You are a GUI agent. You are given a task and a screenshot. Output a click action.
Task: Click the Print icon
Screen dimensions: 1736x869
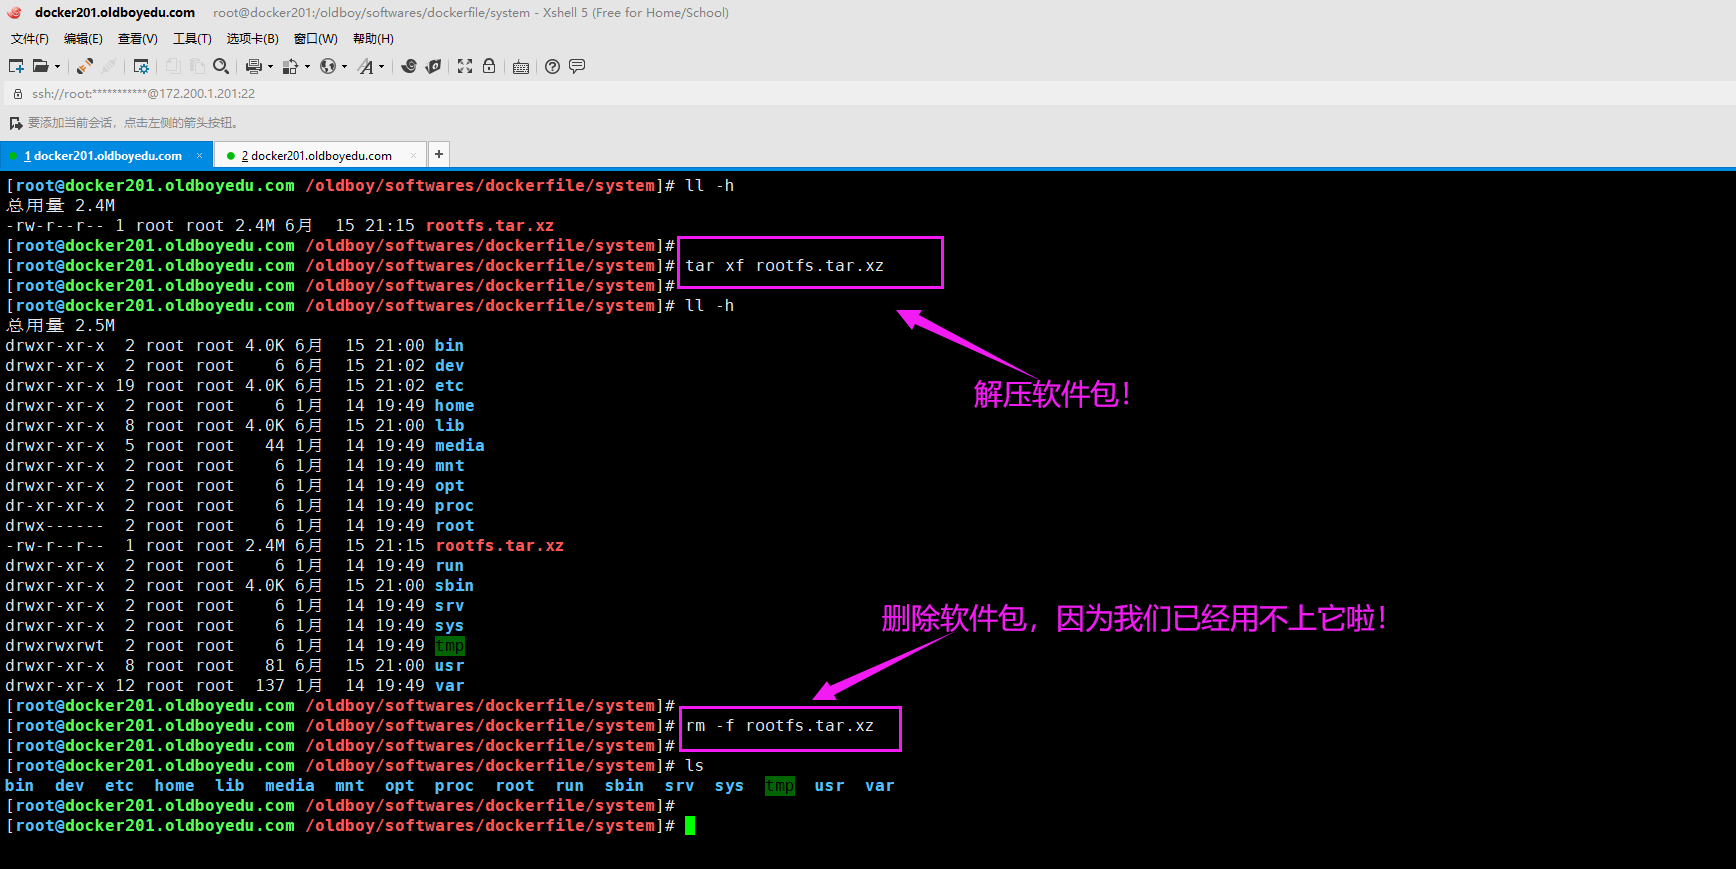coord(254,66)
